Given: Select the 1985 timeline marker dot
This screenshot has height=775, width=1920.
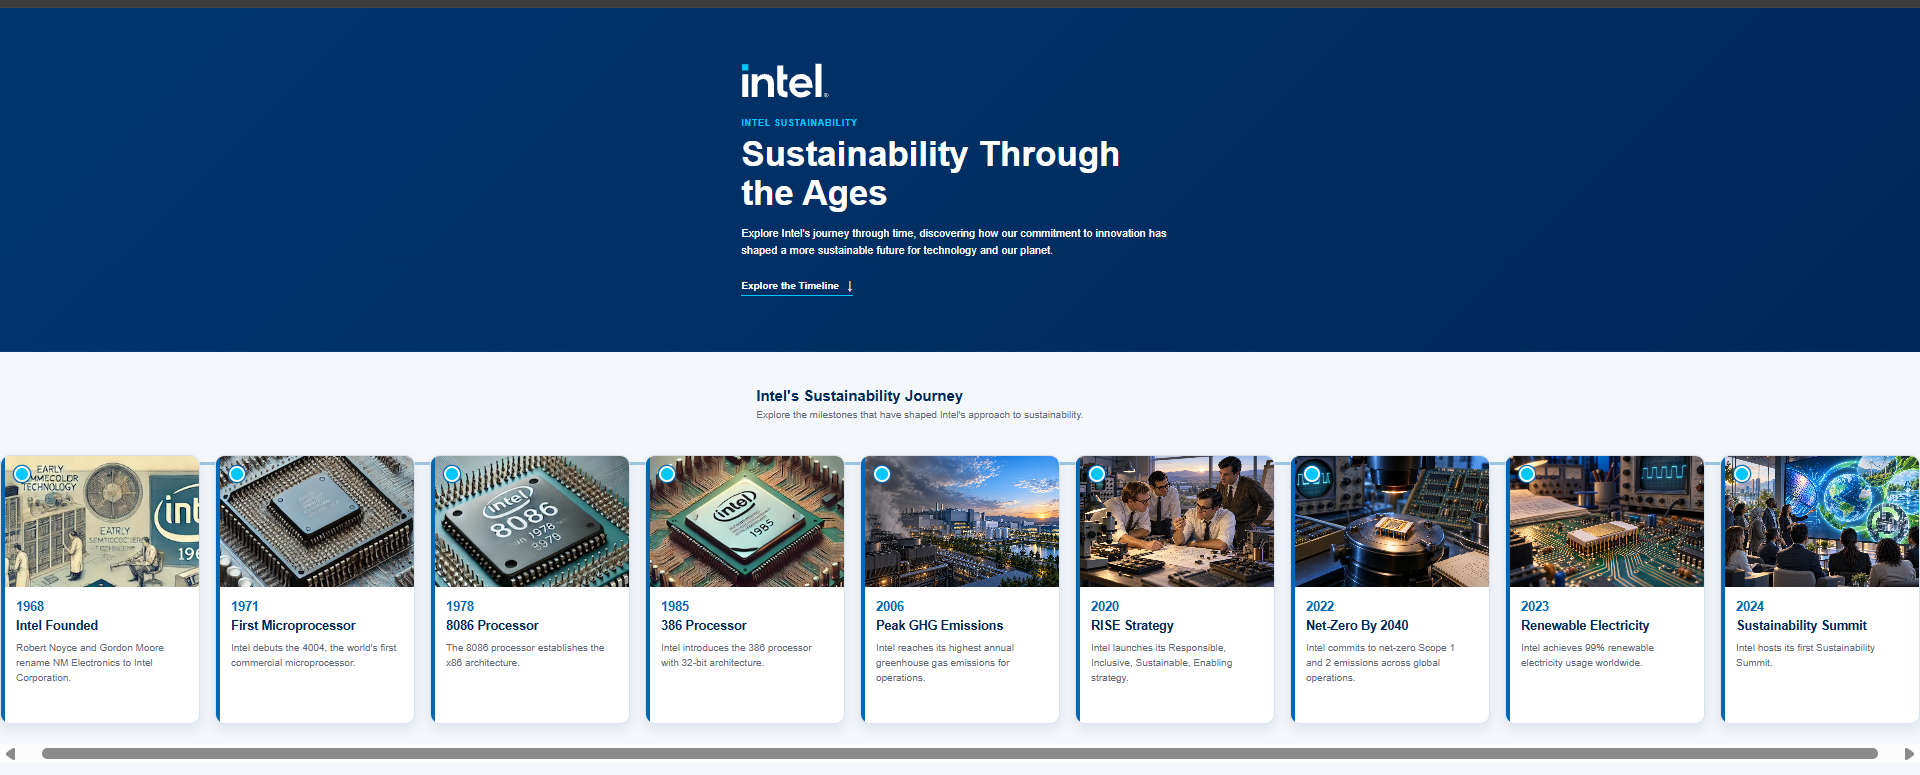Looking at the screenshot, I should (667, 474).
